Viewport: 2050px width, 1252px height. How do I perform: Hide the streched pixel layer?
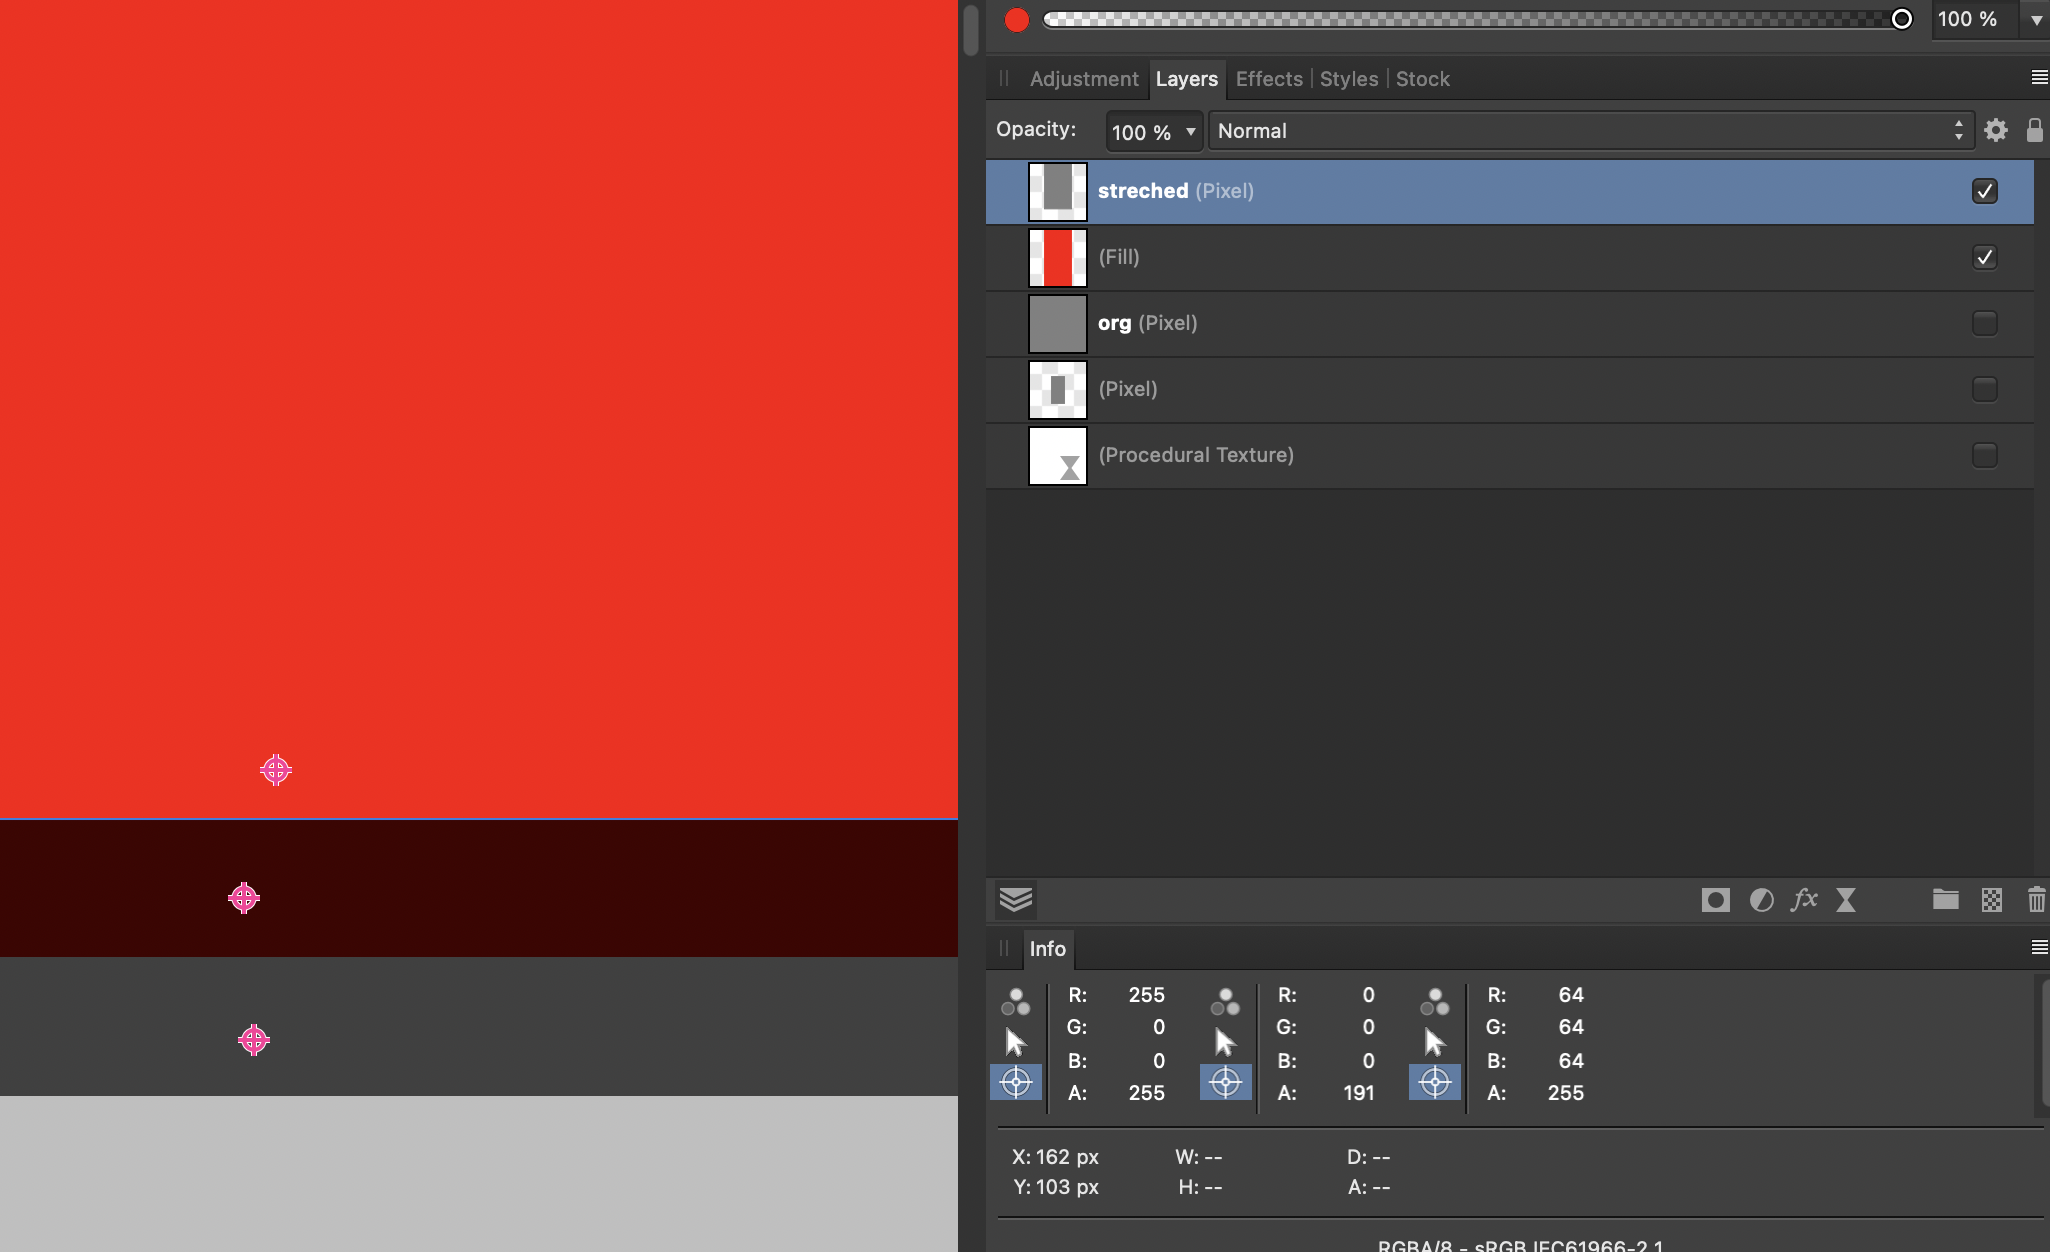pyautogui.click(x=1984, y=191)
